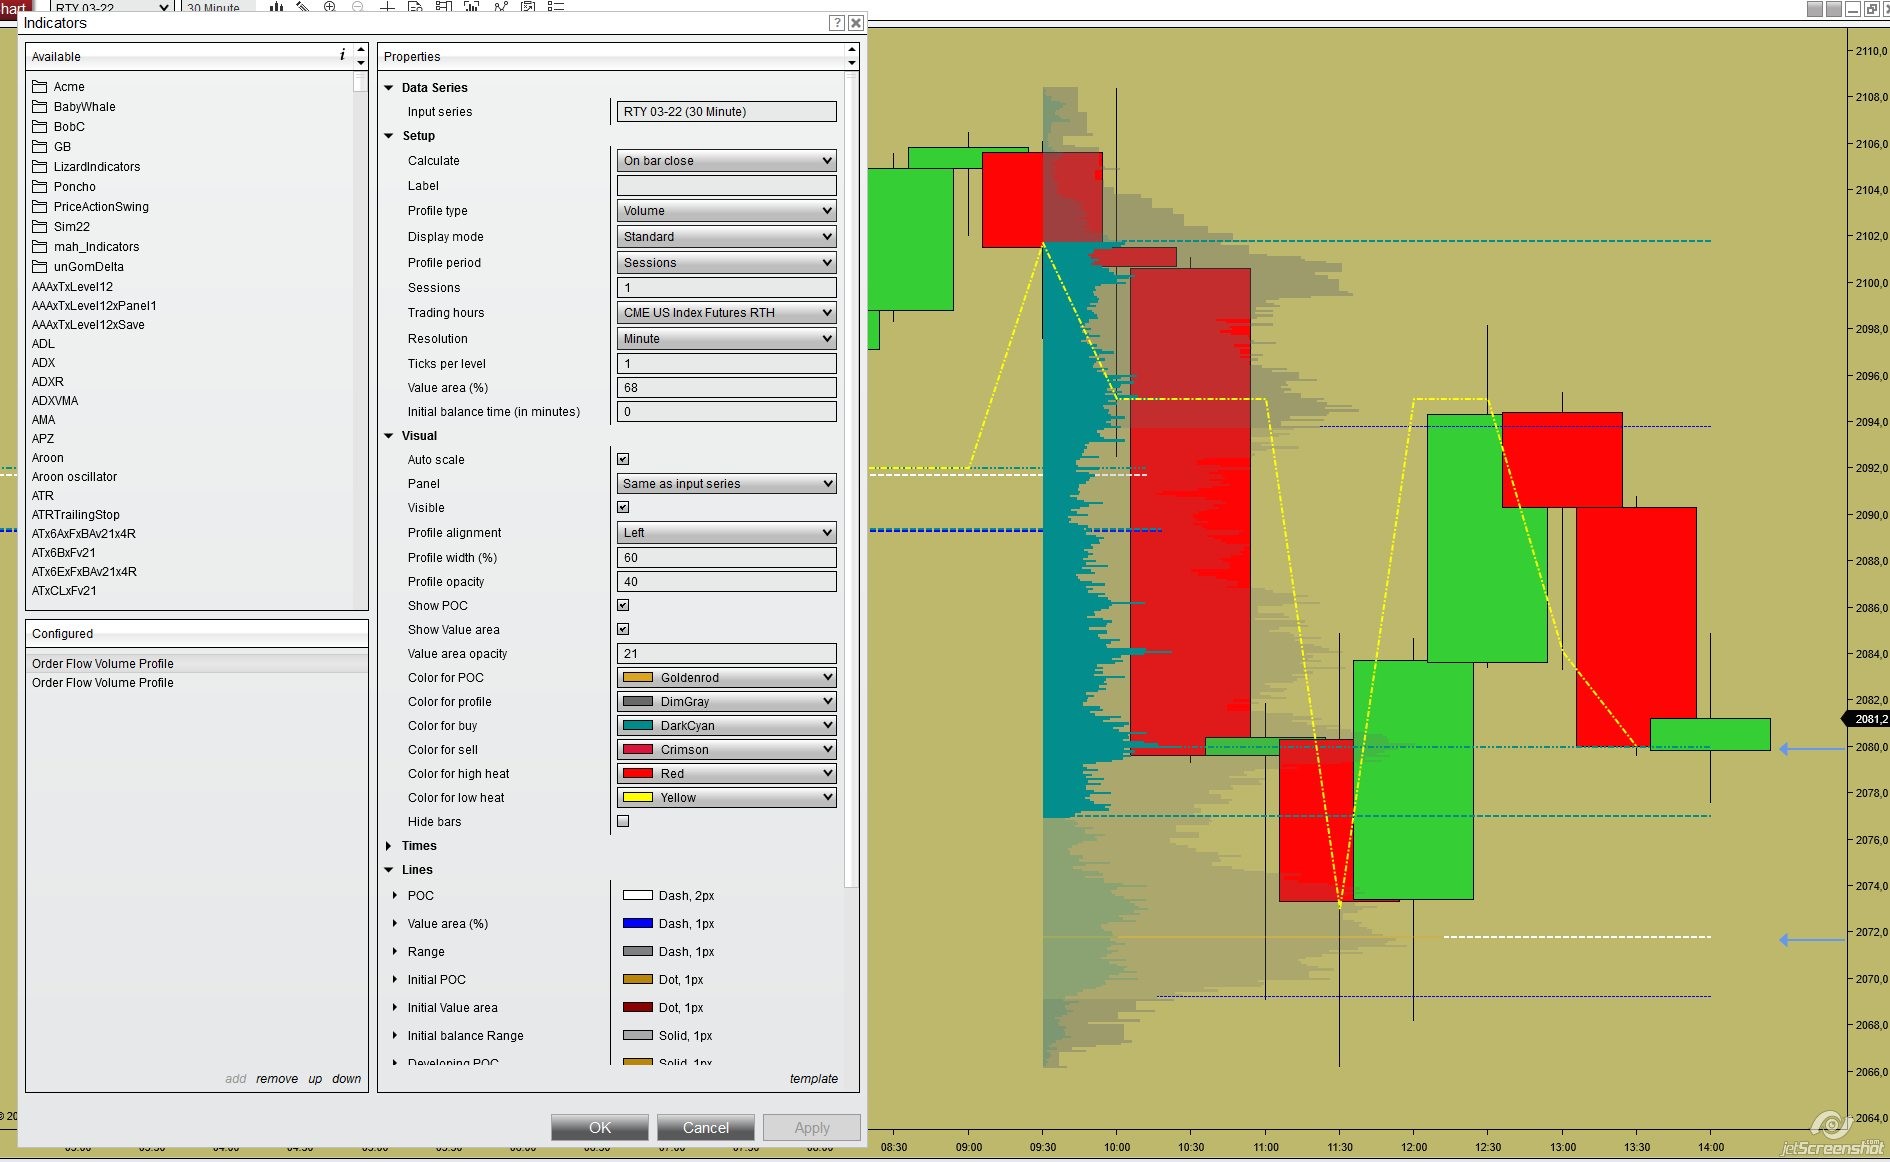Pick the Color for low heat Yellow swatch
This screenshot has height=1162, width=1890.
638,797
